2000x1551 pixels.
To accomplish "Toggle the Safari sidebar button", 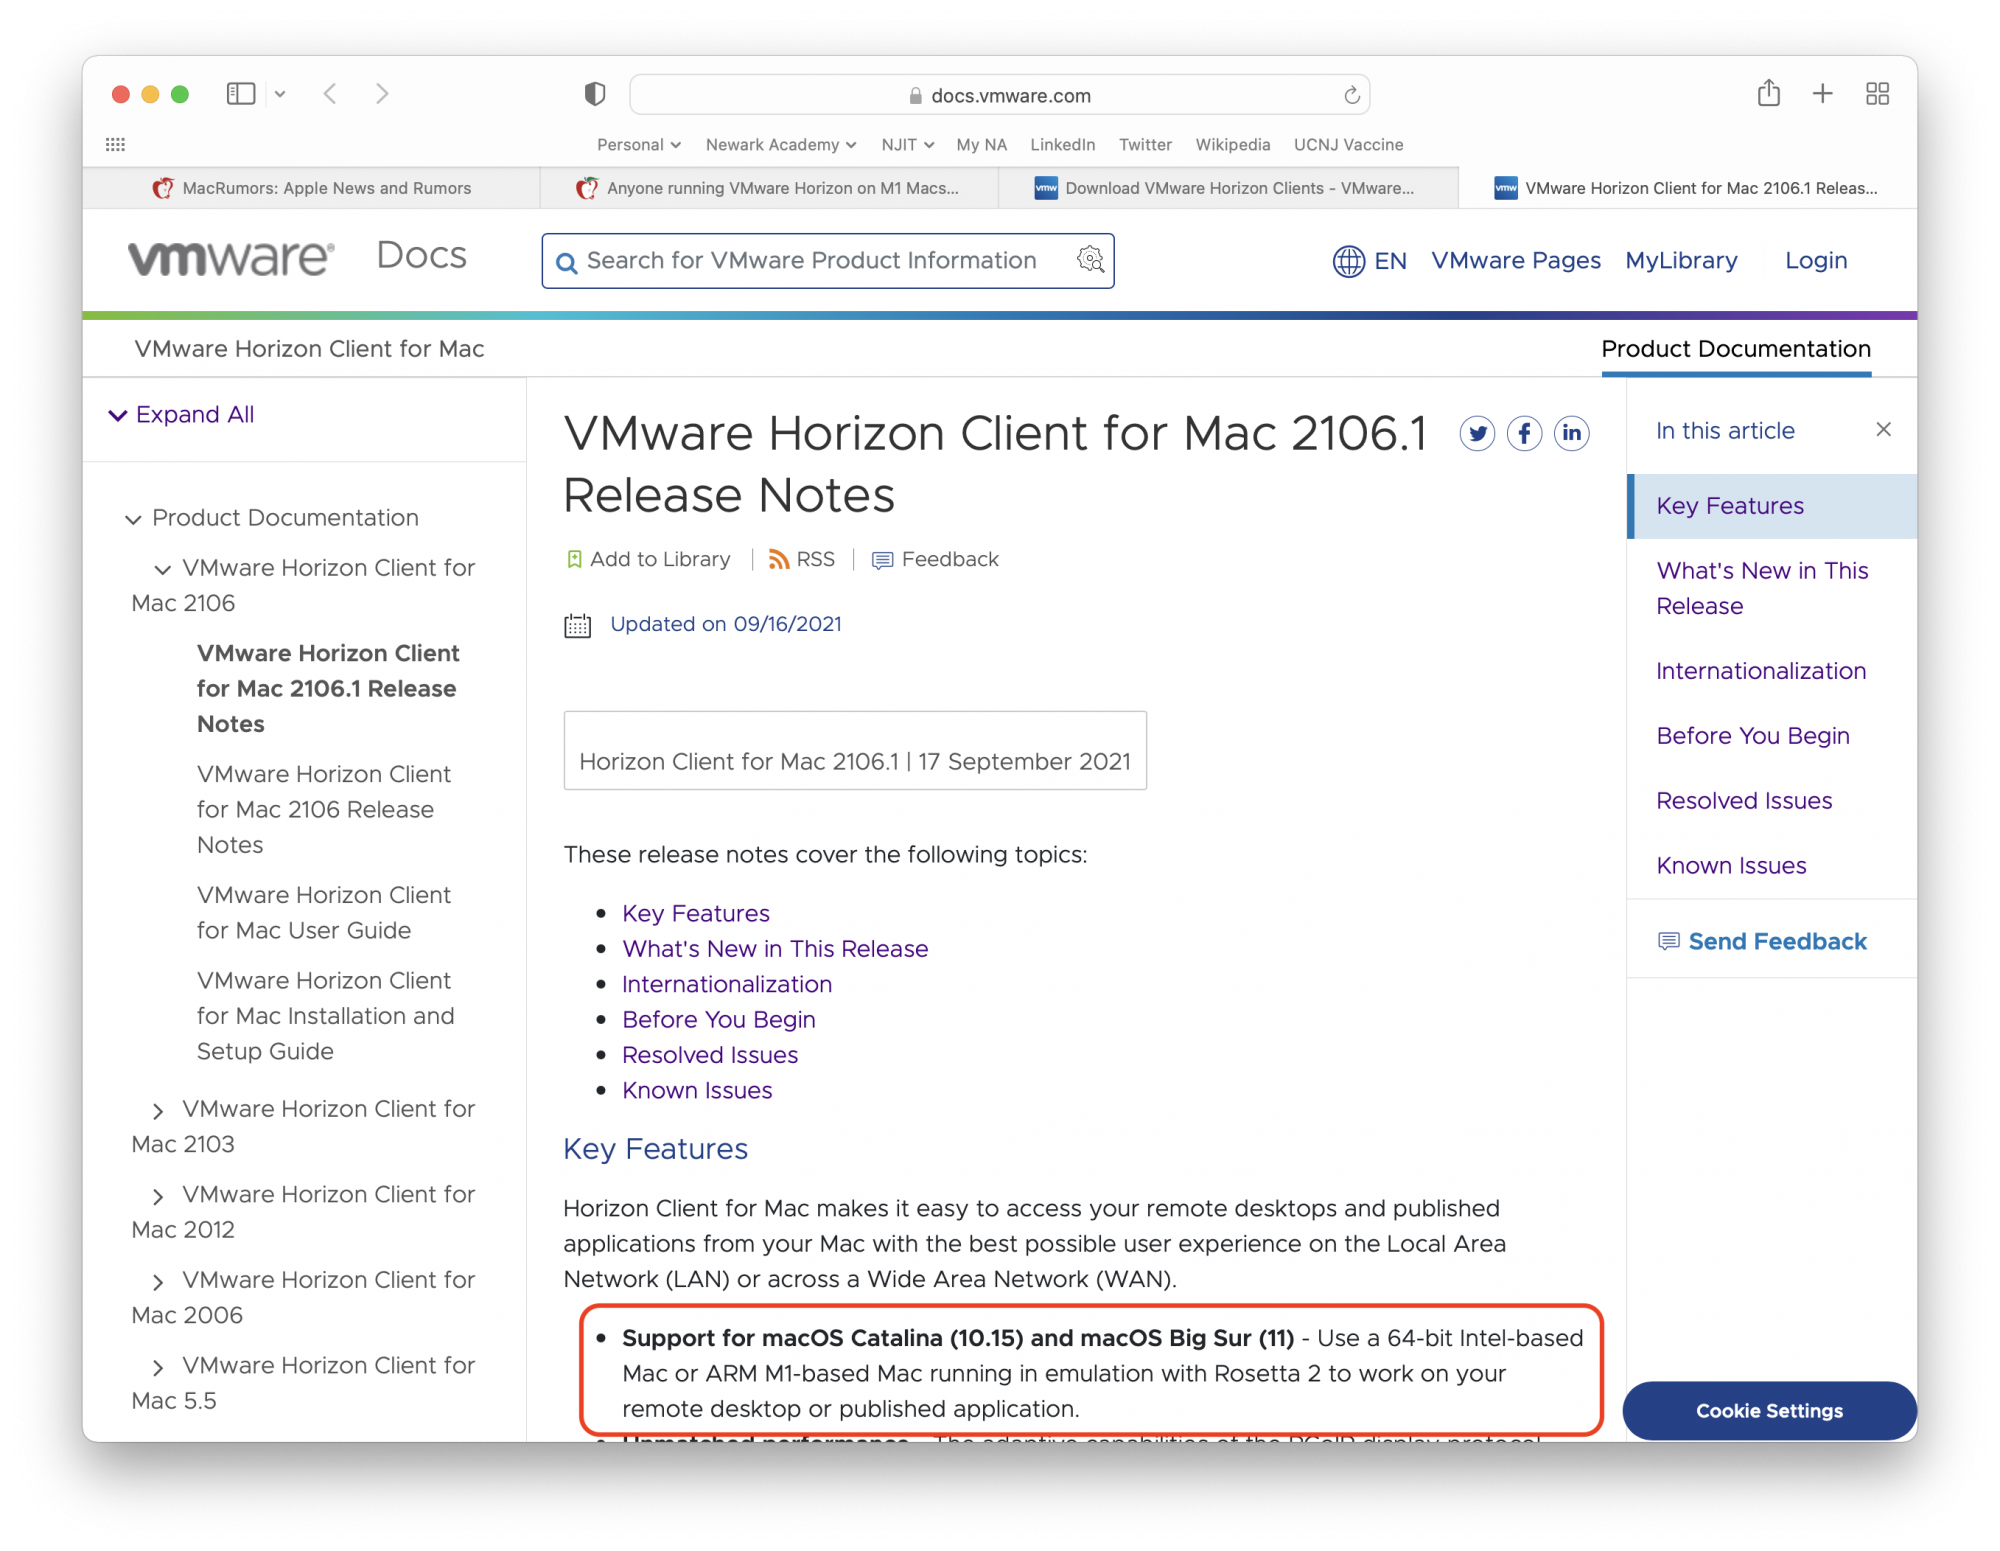I will [241, 94].
